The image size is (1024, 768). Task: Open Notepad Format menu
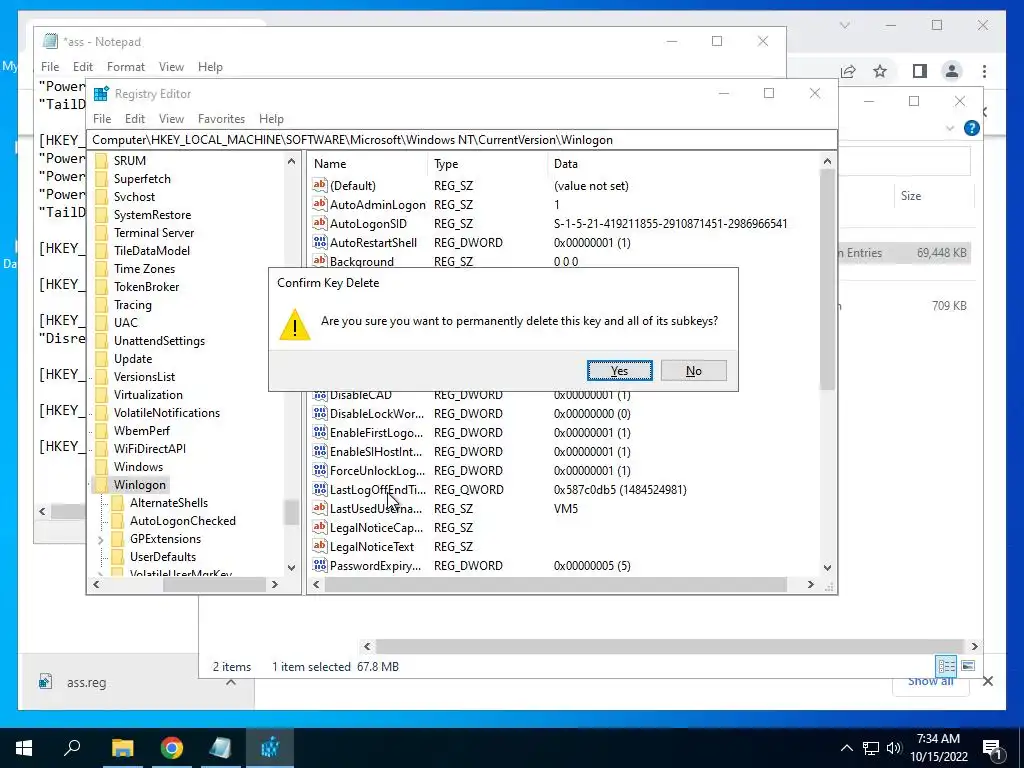[126, 67]
